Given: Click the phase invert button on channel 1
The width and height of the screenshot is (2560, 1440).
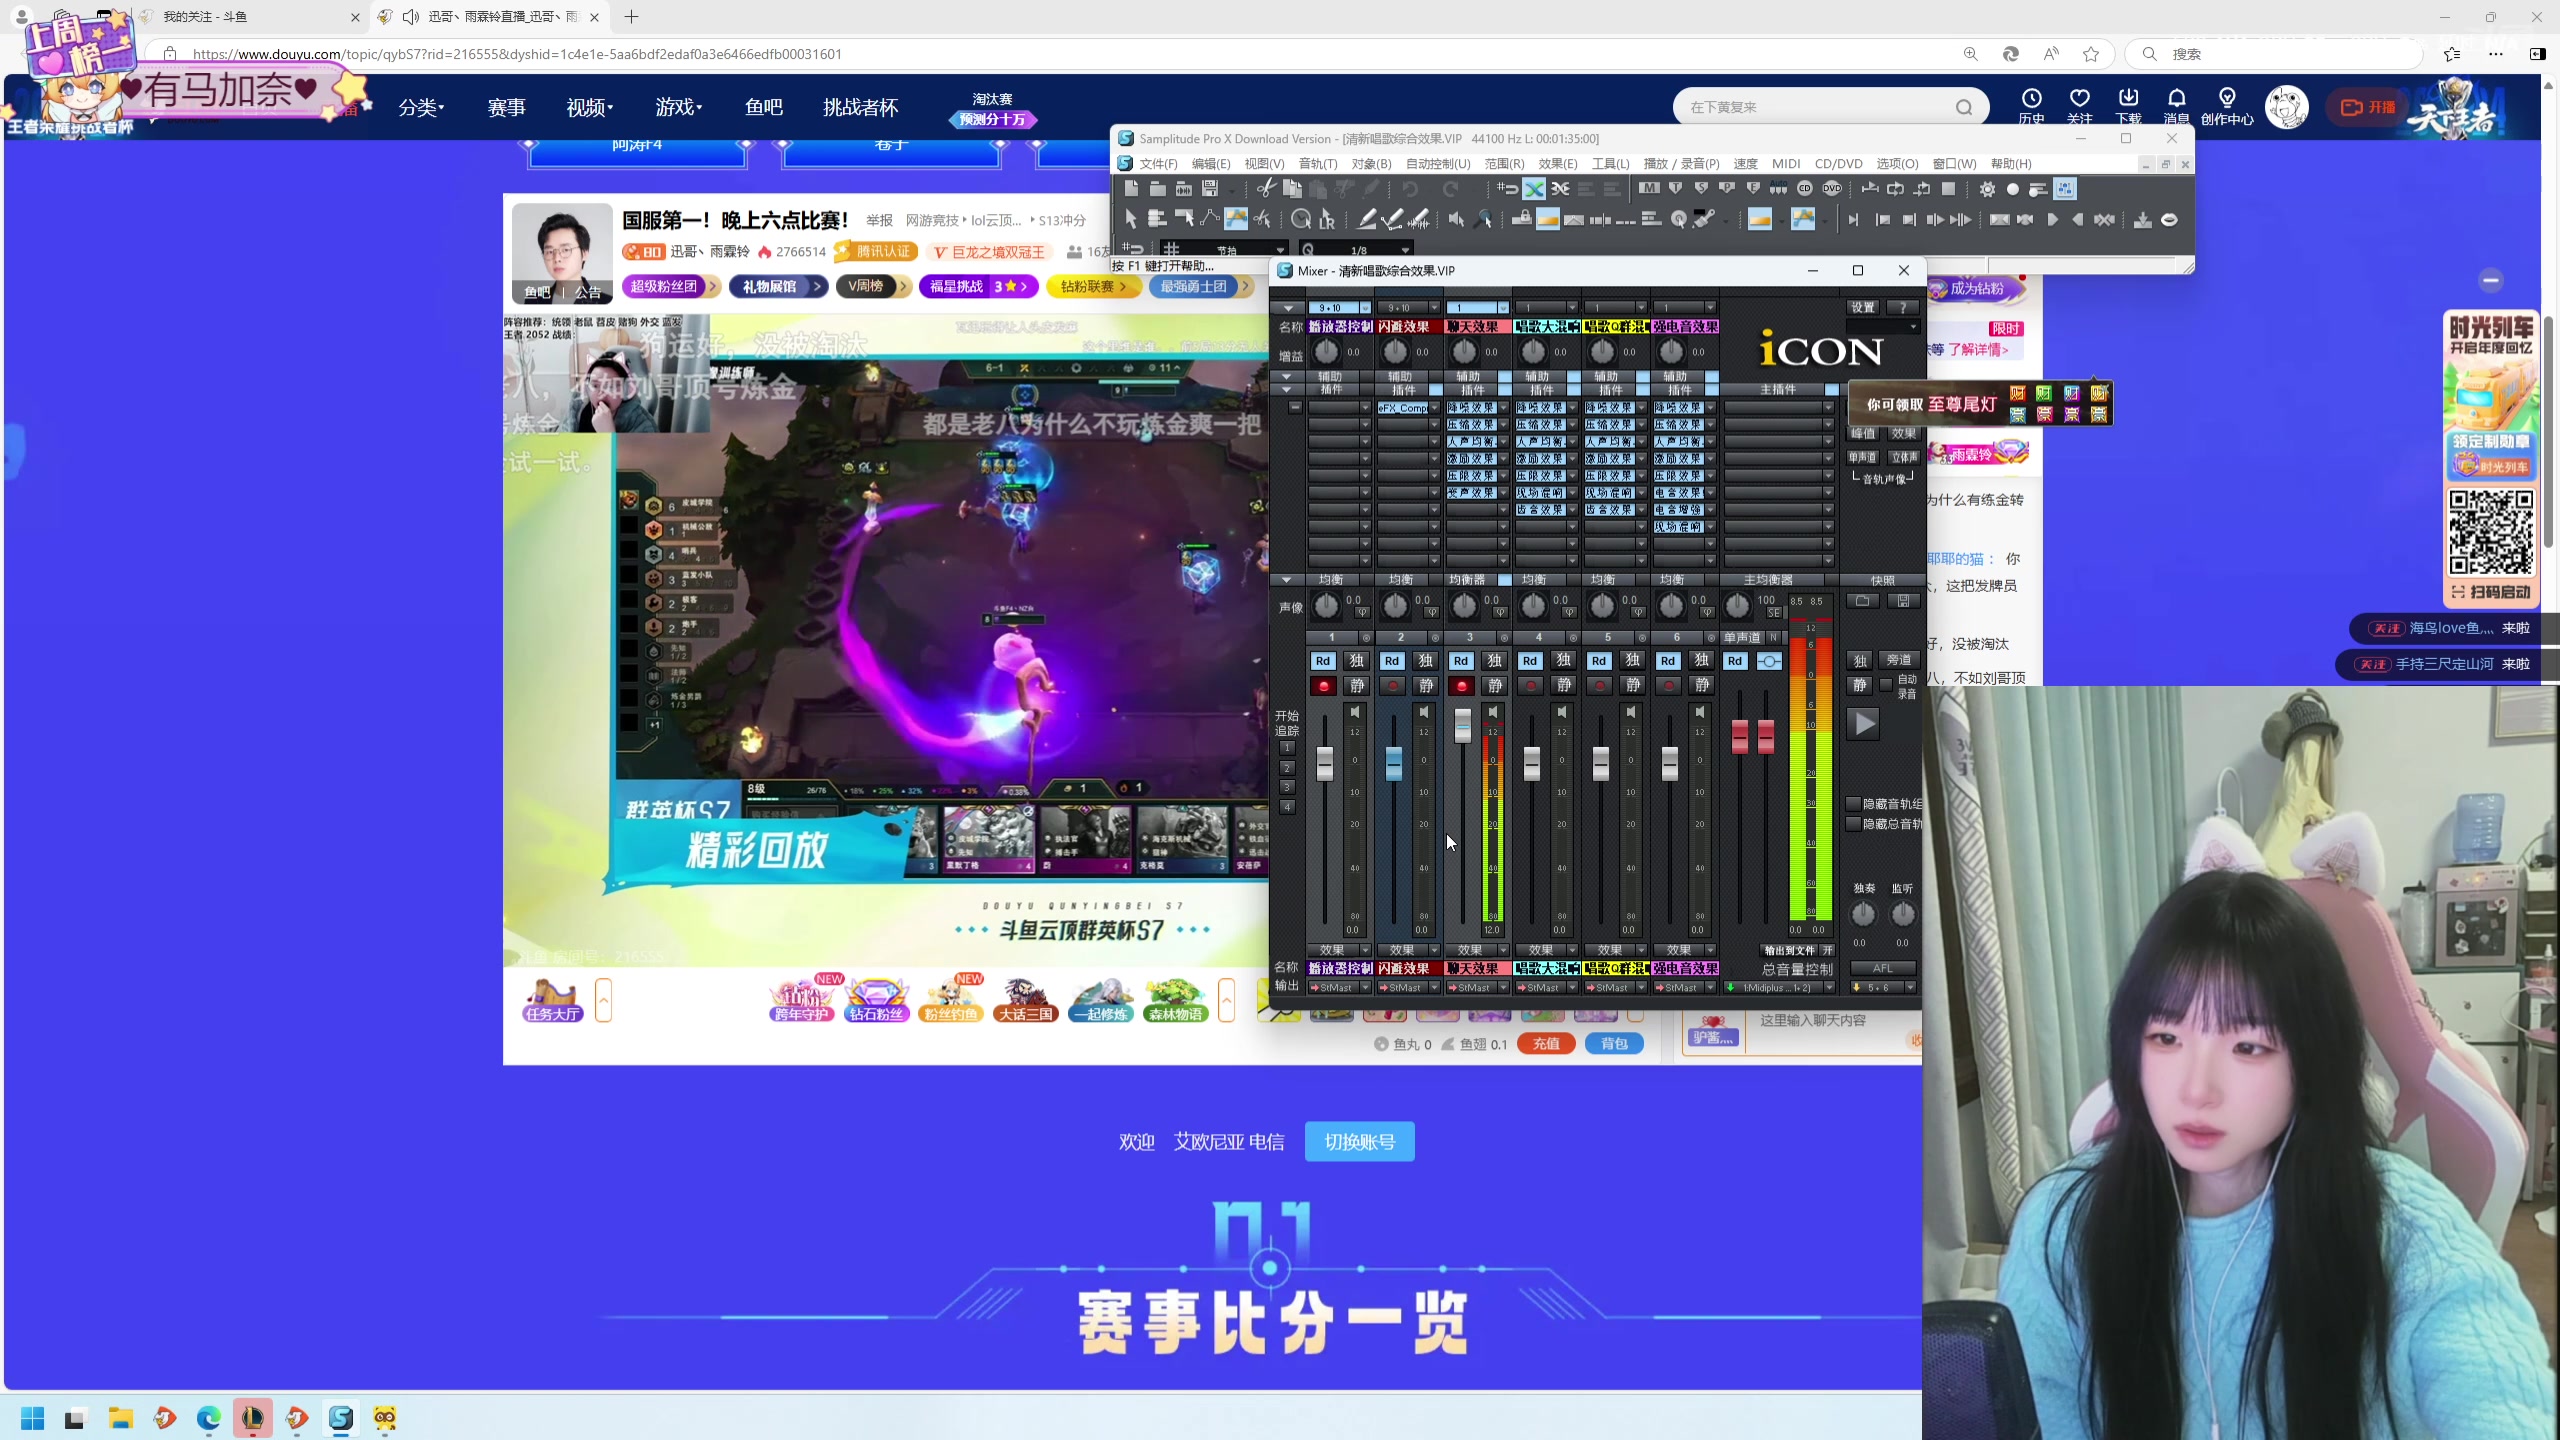Looking at the screenshot, I should coord(1362,612).
